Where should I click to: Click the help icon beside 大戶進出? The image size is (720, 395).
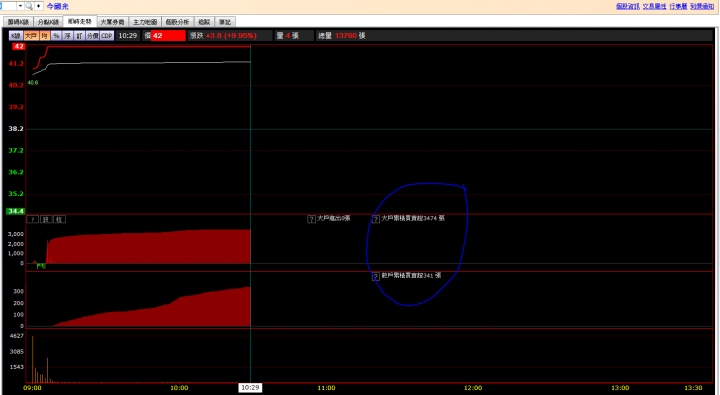pyautogui.click(x=311, y=219)
